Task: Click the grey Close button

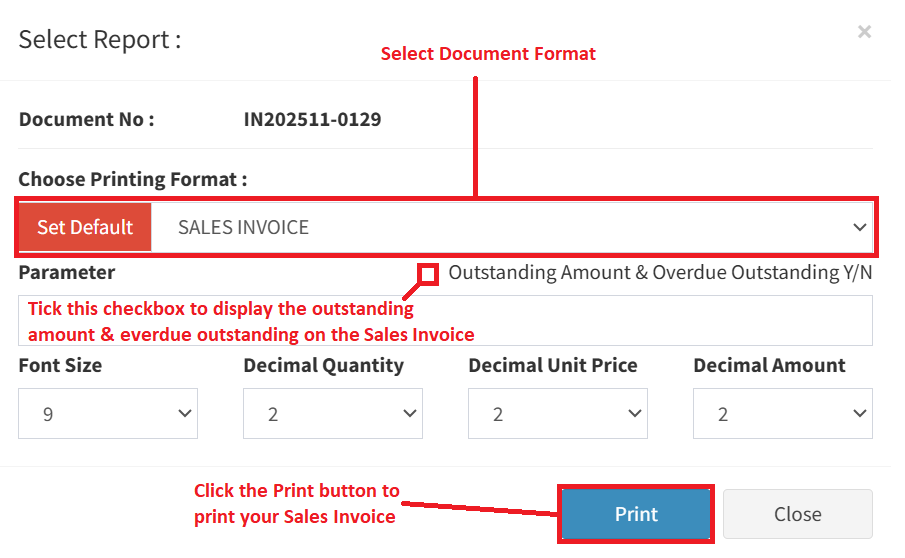Action: [797, 514]
